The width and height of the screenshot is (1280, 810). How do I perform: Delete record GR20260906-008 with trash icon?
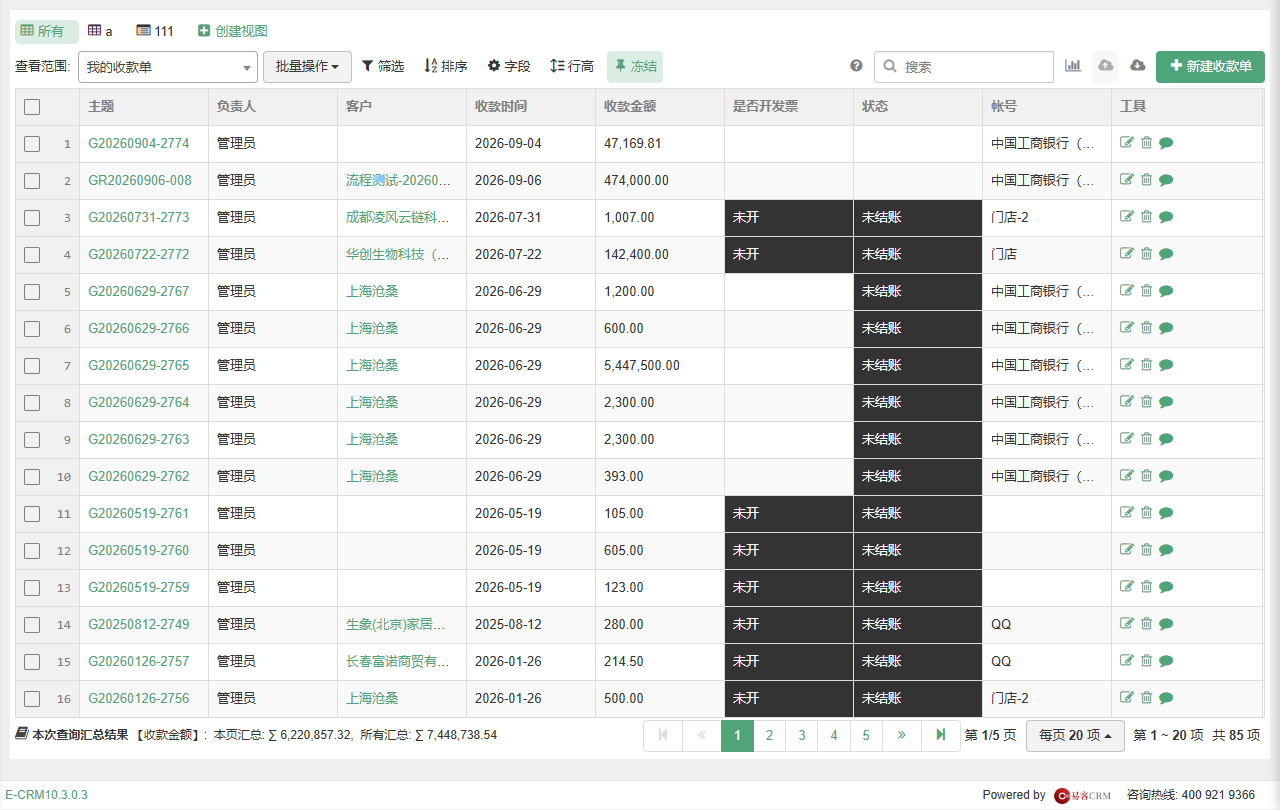point(1147,180)
